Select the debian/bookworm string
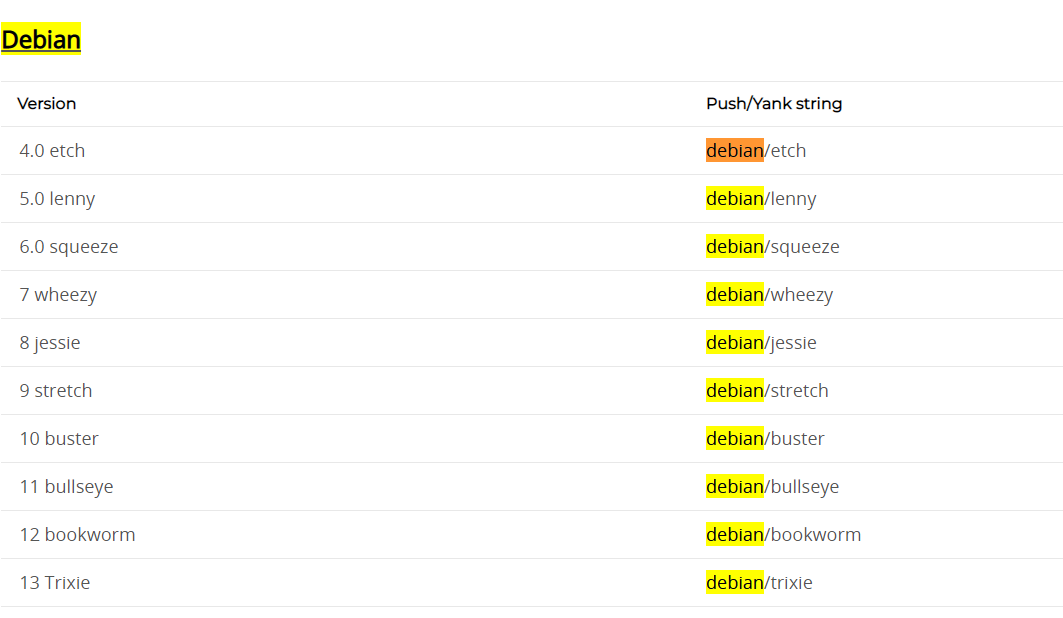The height and width of the screenshot is (618, 1063). 784,535
